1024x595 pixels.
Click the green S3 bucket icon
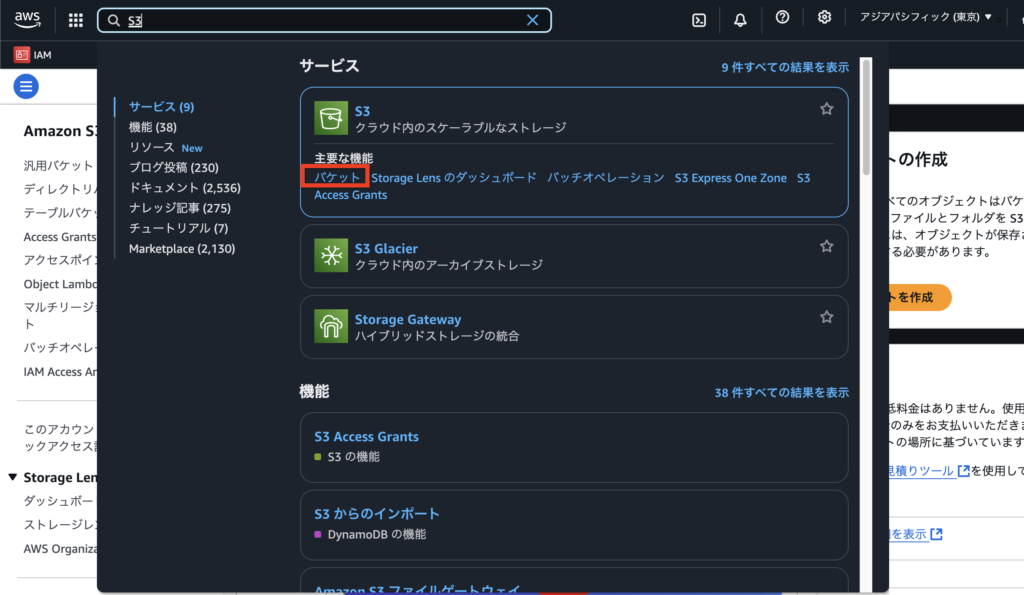[331, 118]
